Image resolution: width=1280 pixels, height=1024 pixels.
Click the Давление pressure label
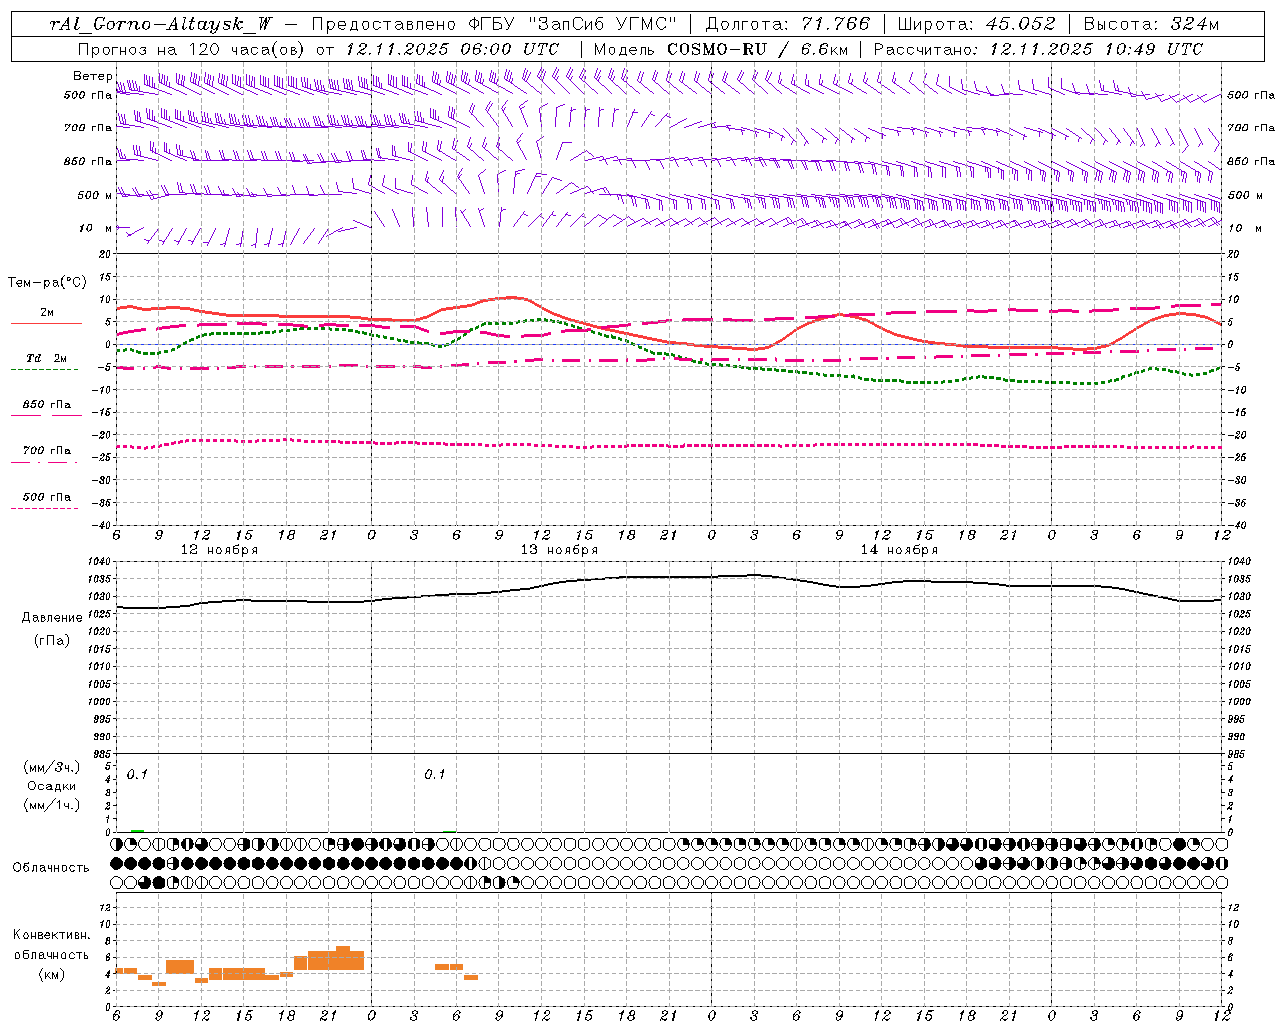pos(52,618)
